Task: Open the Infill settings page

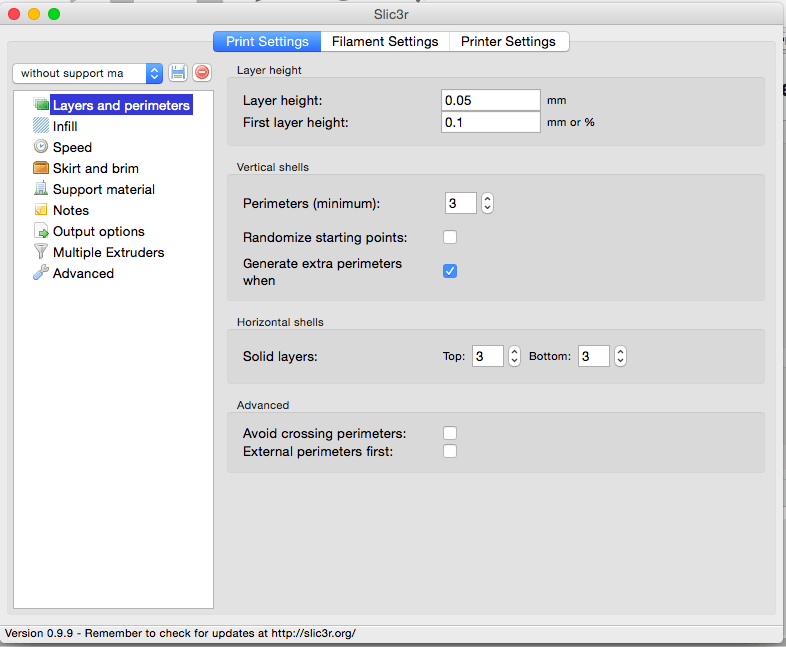Action: click(65, 126)
